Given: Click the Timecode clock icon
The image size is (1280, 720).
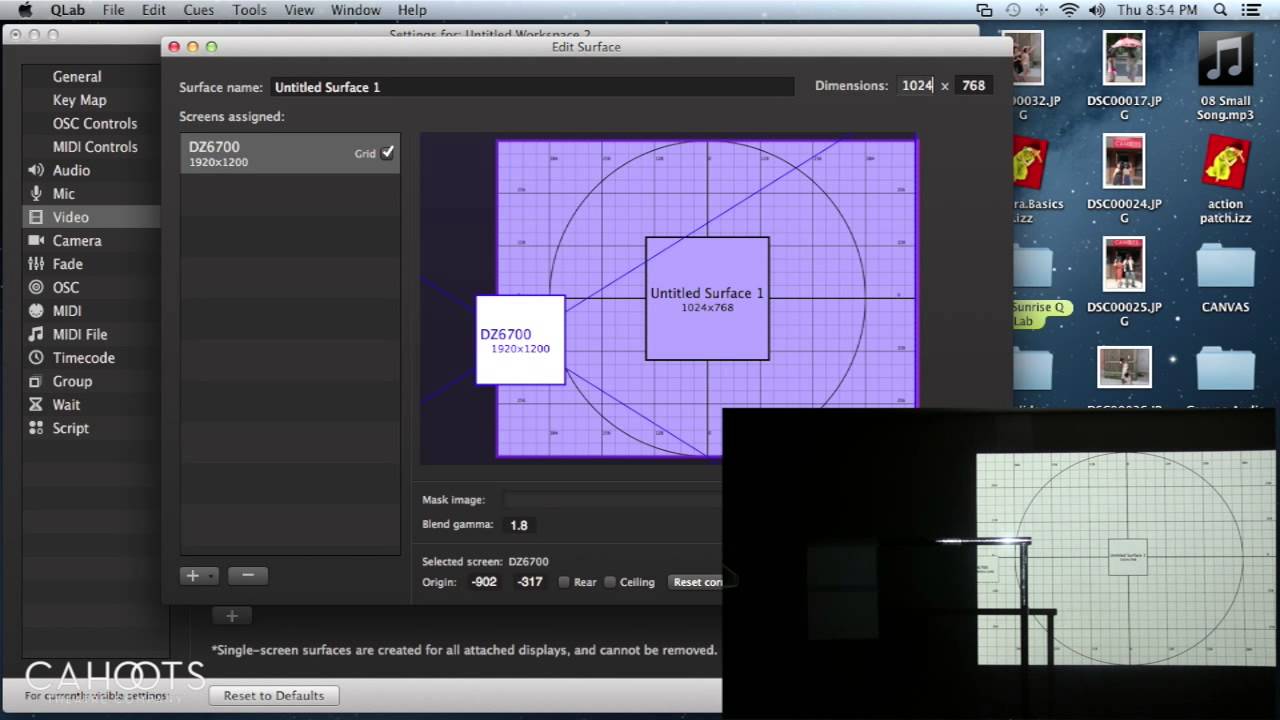Looking at the screenshot, I should (36, 357).
